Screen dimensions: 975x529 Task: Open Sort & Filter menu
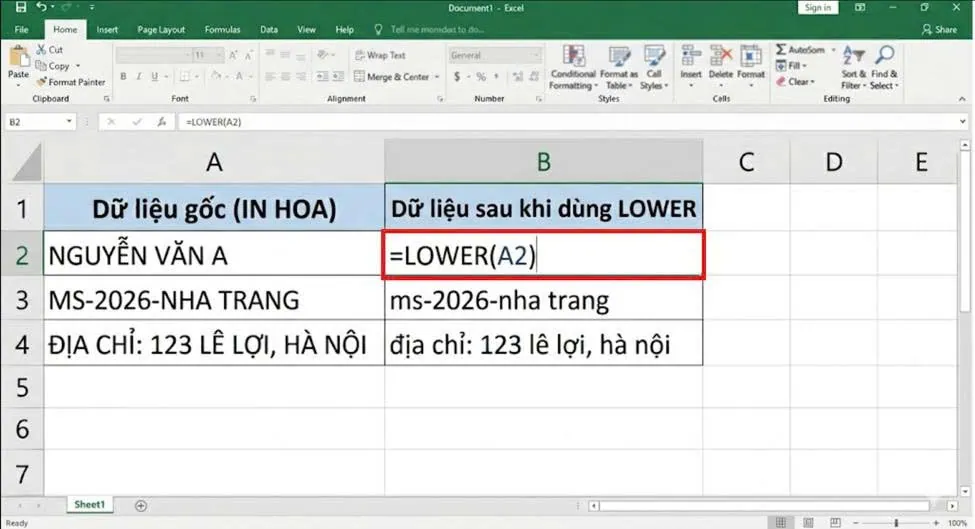point(853,67)
